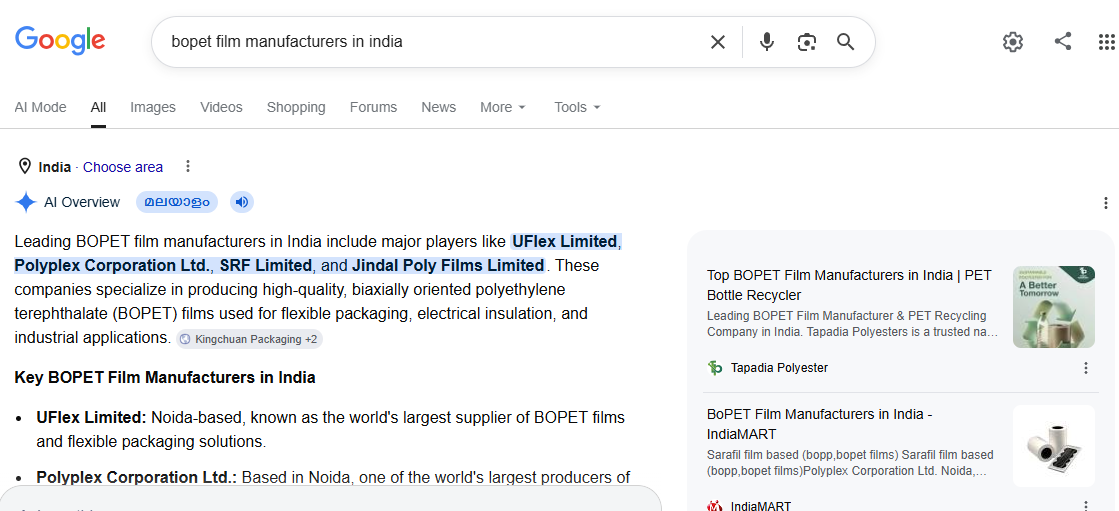Viewport: 1119px width, 511px height.
Task: Click the location pin icon beside India
Action: click(x=24, y=167)
